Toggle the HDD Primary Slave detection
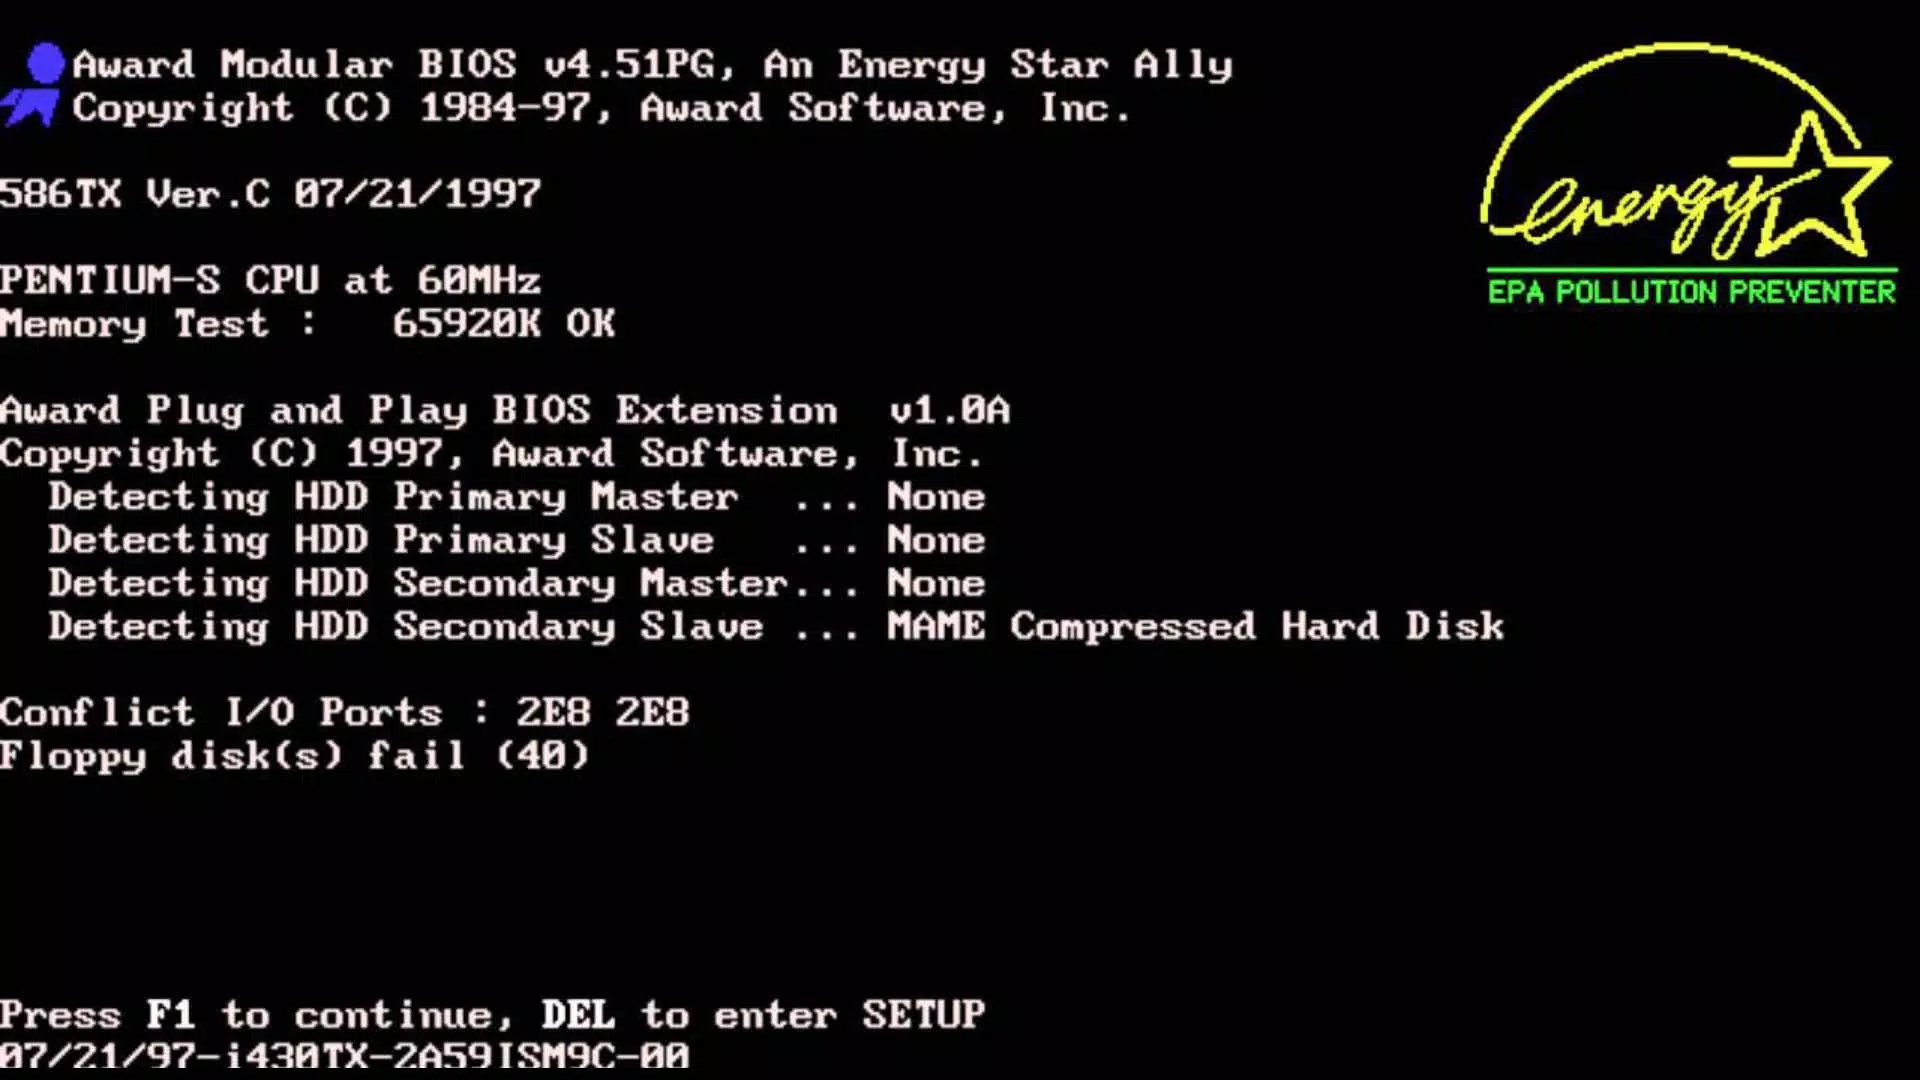This screenshot has height=1080, width=1920. 514,539
